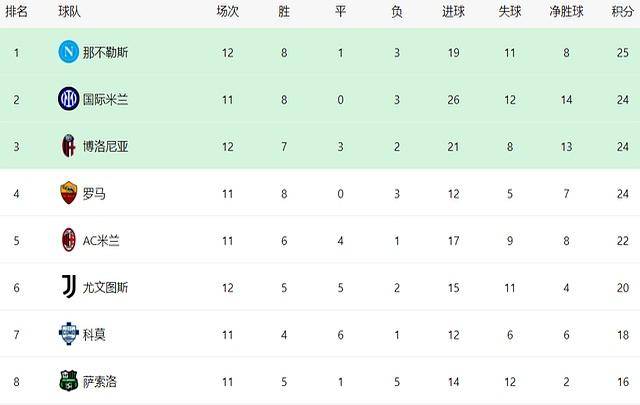Click the Bologna club crest
The image size is (640, 405).
[x=68, y=145]
